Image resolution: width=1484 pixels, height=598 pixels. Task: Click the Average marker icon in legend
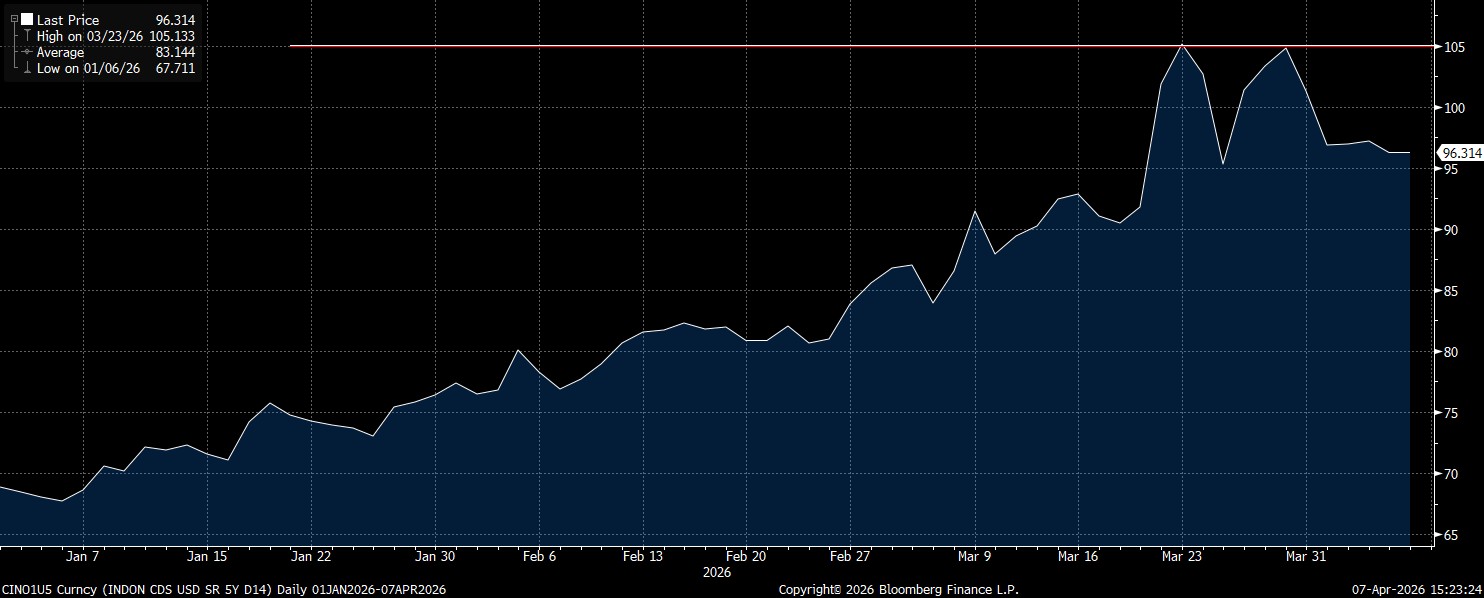pos(26,52)
